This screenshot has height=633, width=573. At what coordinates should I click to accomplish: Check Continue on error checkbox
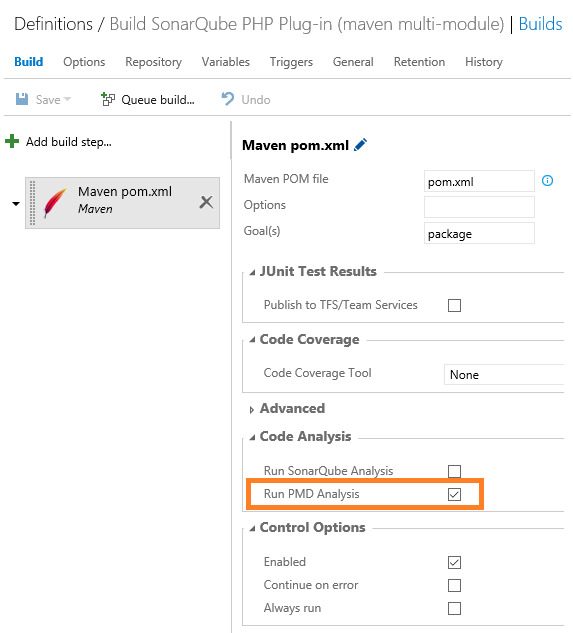454,585
